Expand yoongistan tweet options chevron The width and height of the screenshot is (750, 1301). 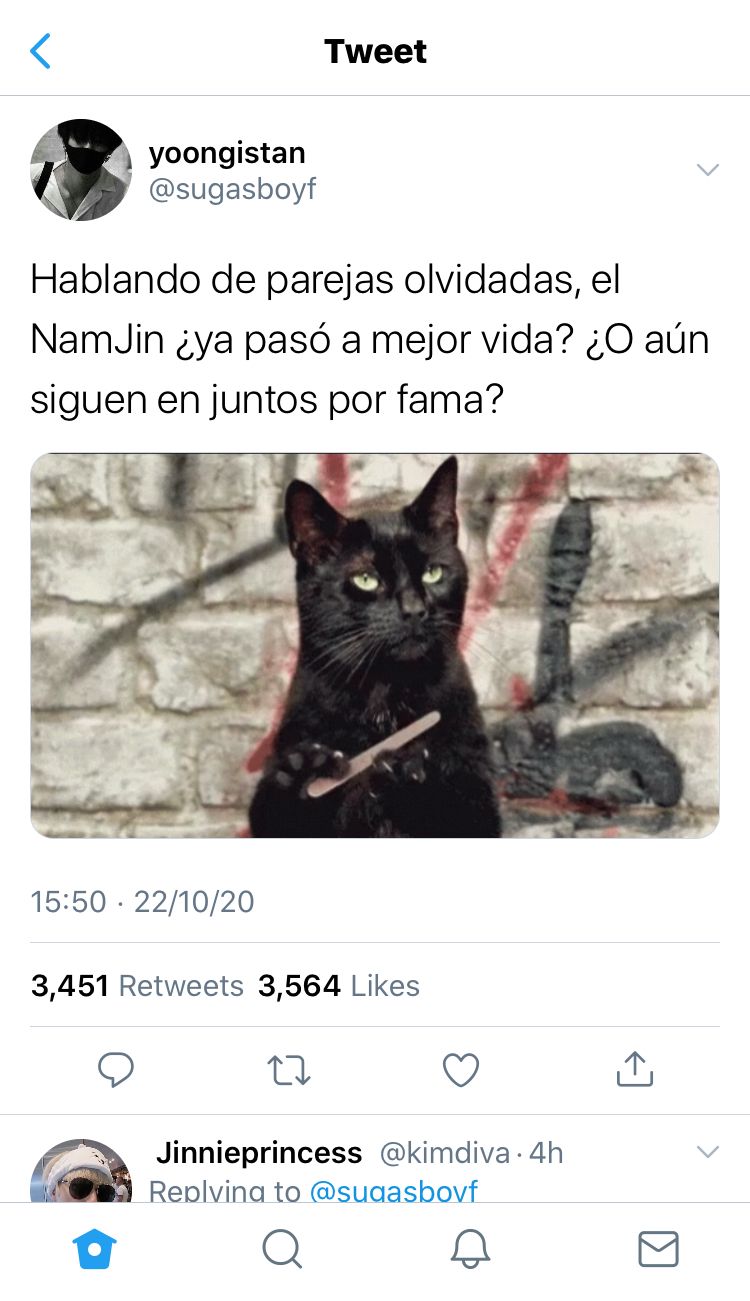tap(708, 170)
